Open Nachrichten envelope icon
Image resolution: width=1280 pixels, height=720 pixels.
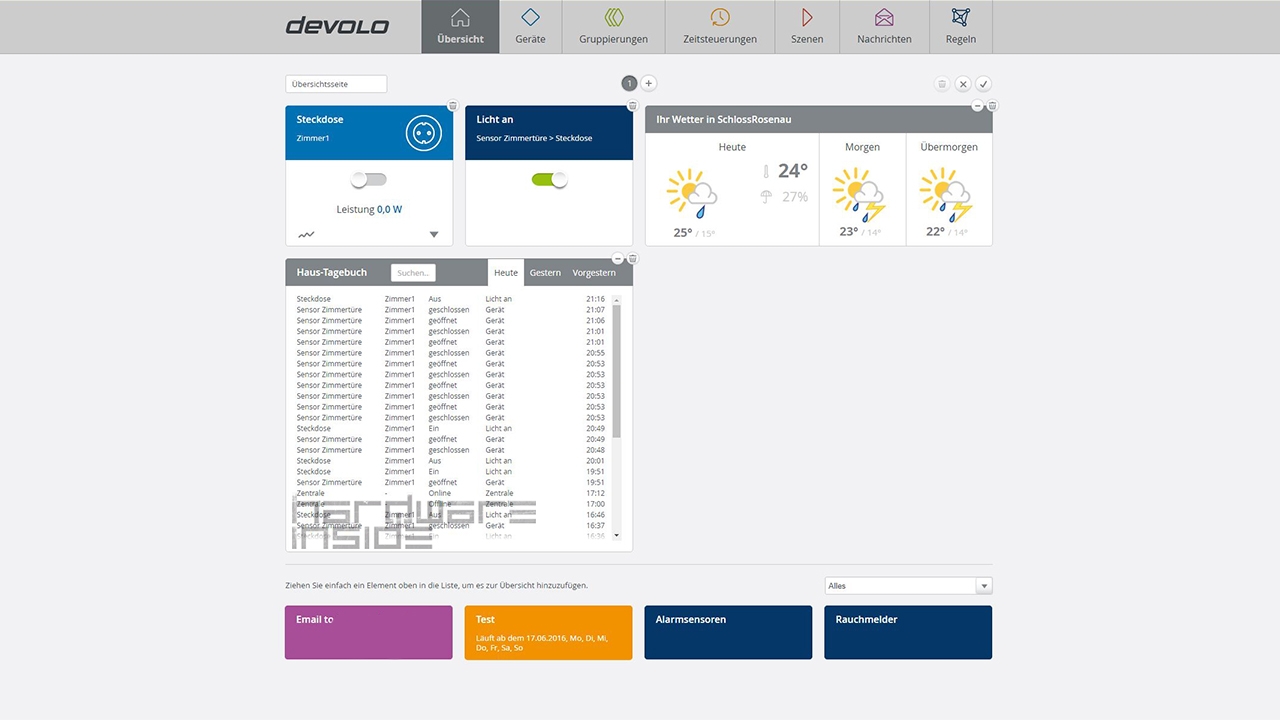884,18
